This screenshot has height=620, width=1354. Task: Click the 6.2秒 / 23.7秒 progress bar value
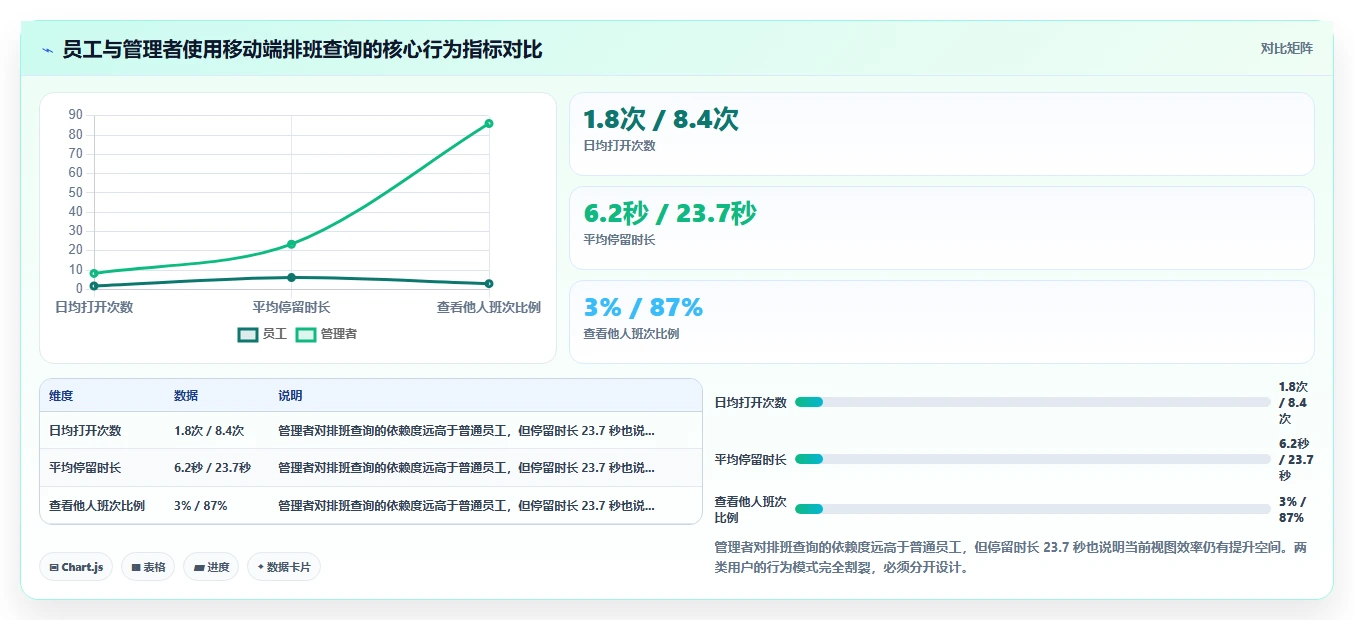pyautogui.click(x=1296, y=459)
